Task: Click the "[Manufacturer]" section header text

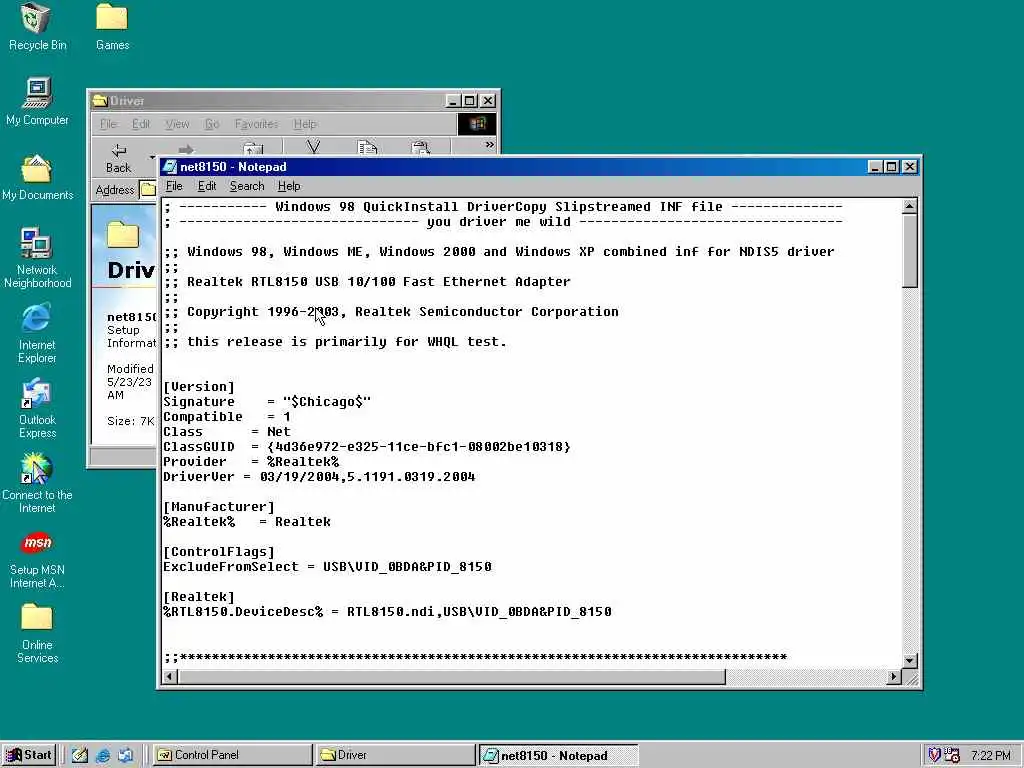Action: click(219, 507)
